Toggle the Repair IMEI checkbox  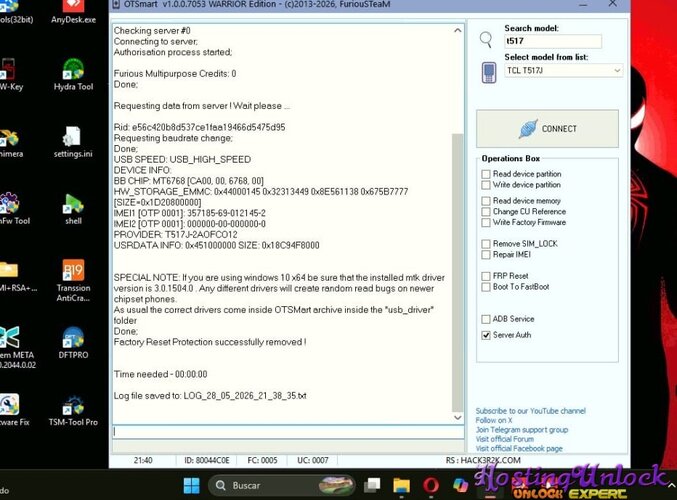(x=486, y=255)
